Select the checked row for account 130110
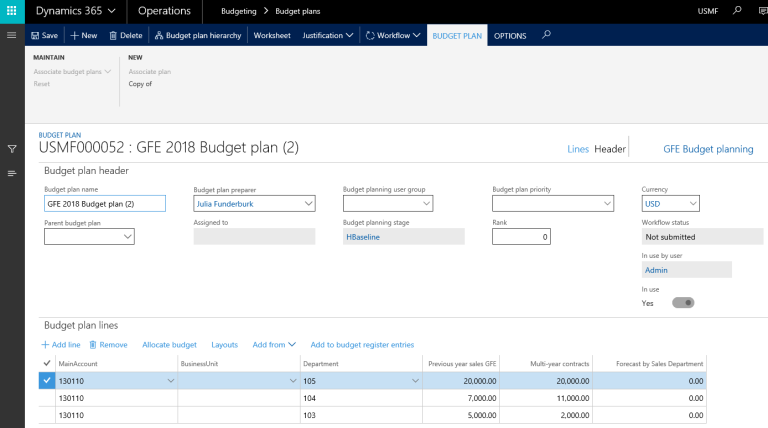Screen dimensions: 768x428 coord(46,380)
